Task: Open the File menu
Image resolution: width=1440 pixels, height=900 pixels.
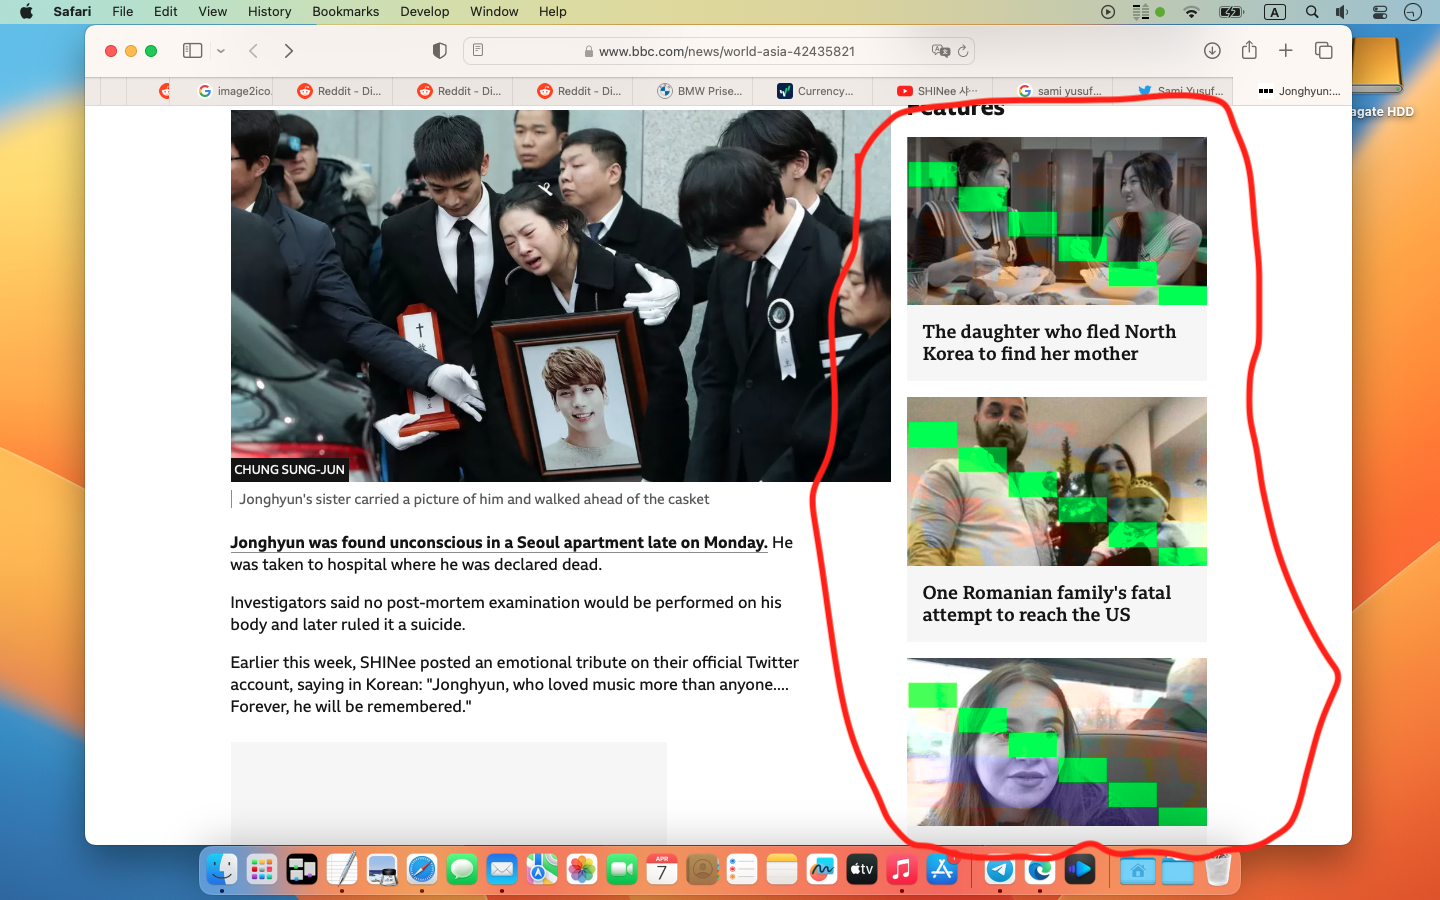Action: tap(123, 12)
